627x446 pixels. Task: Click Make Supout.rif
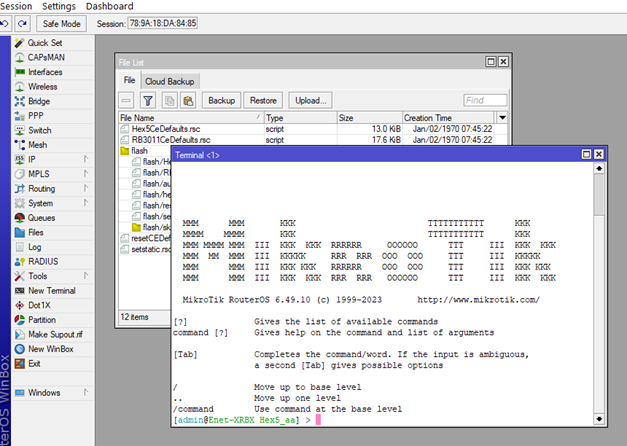tap(55, 334)
